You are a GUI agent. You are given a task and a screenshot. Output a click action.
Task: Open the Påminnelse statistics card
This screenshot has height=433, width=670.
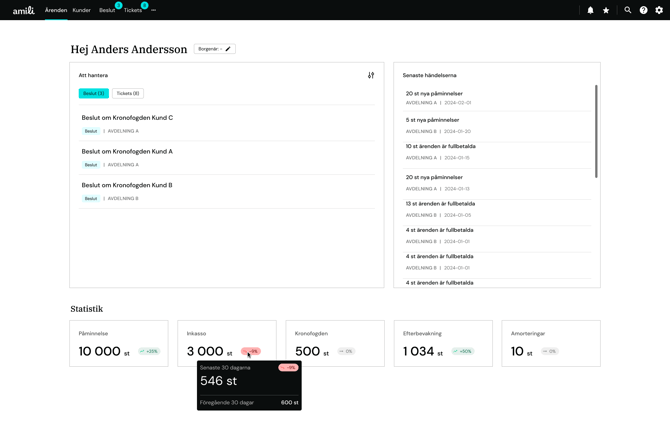coord(118,343)
